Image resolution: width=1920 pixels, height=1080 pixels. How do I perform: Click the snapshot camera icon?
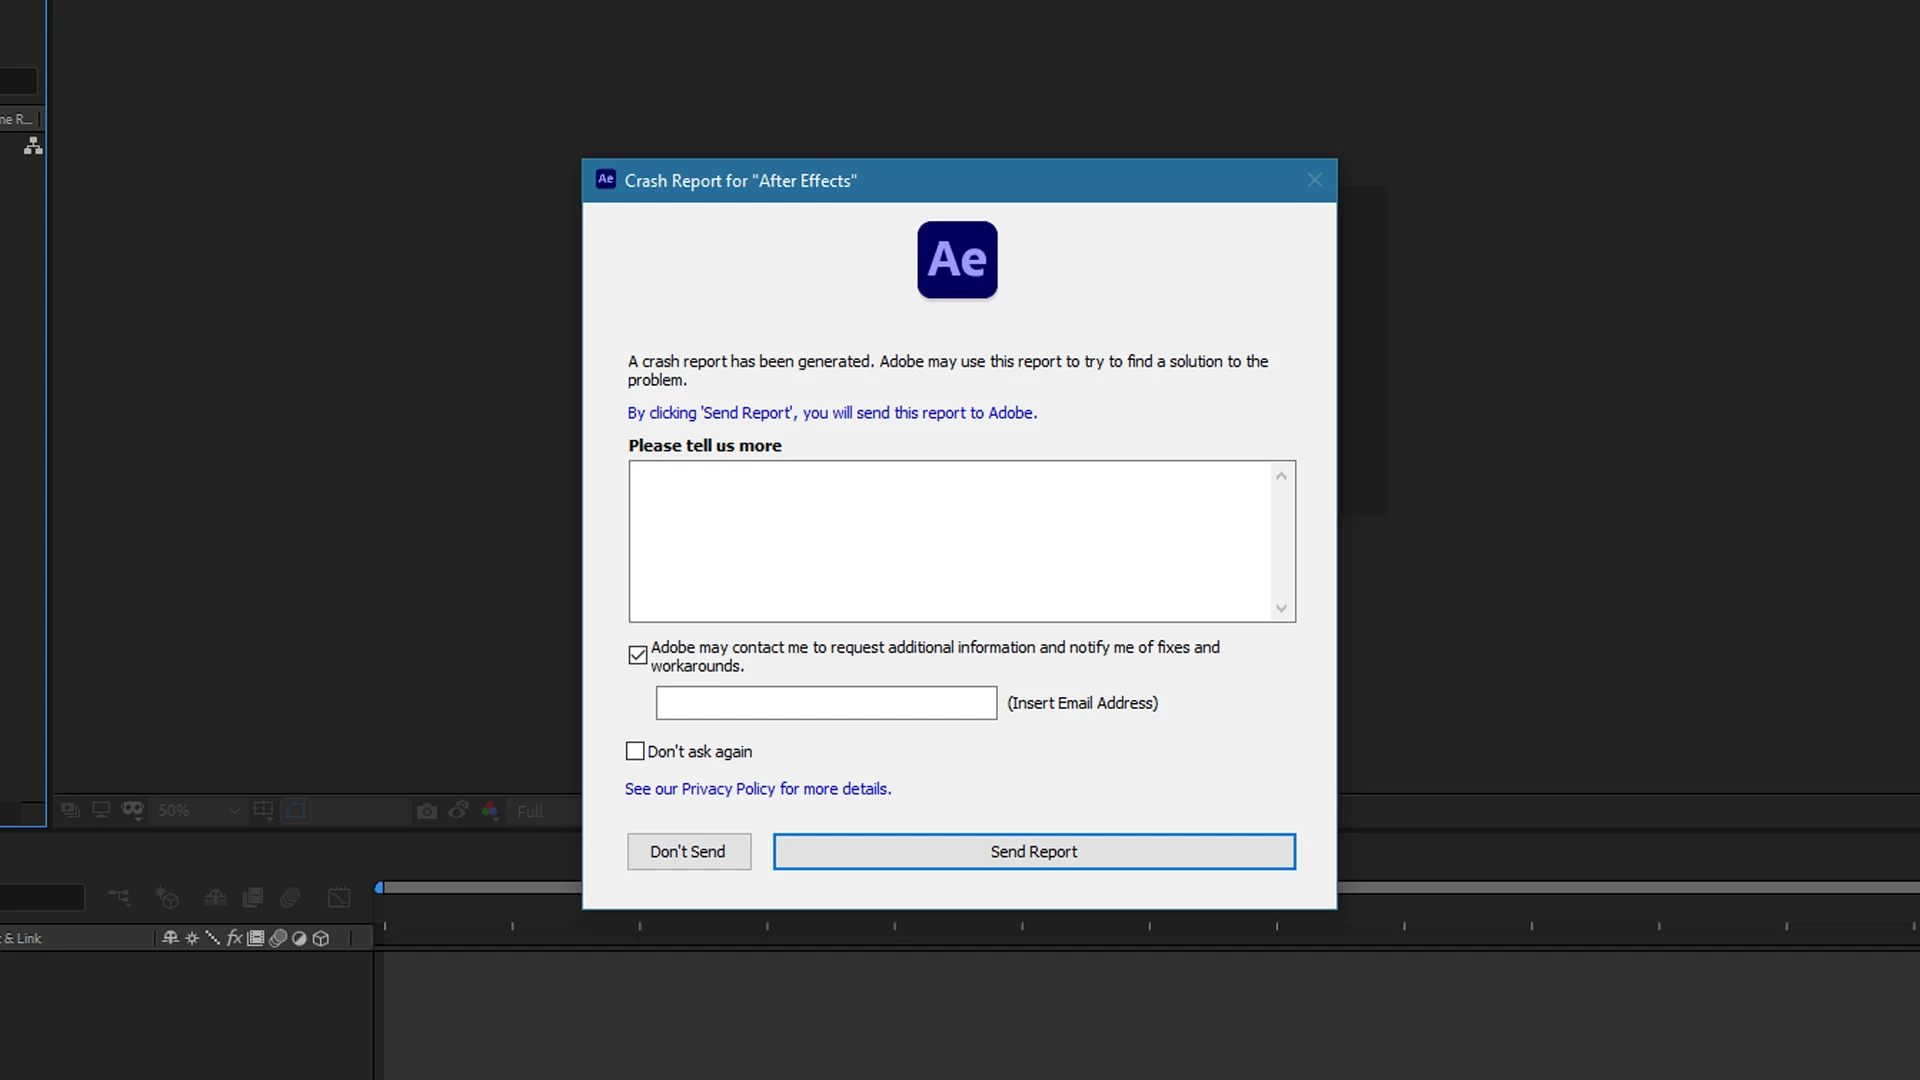click(x=427, y=811)
